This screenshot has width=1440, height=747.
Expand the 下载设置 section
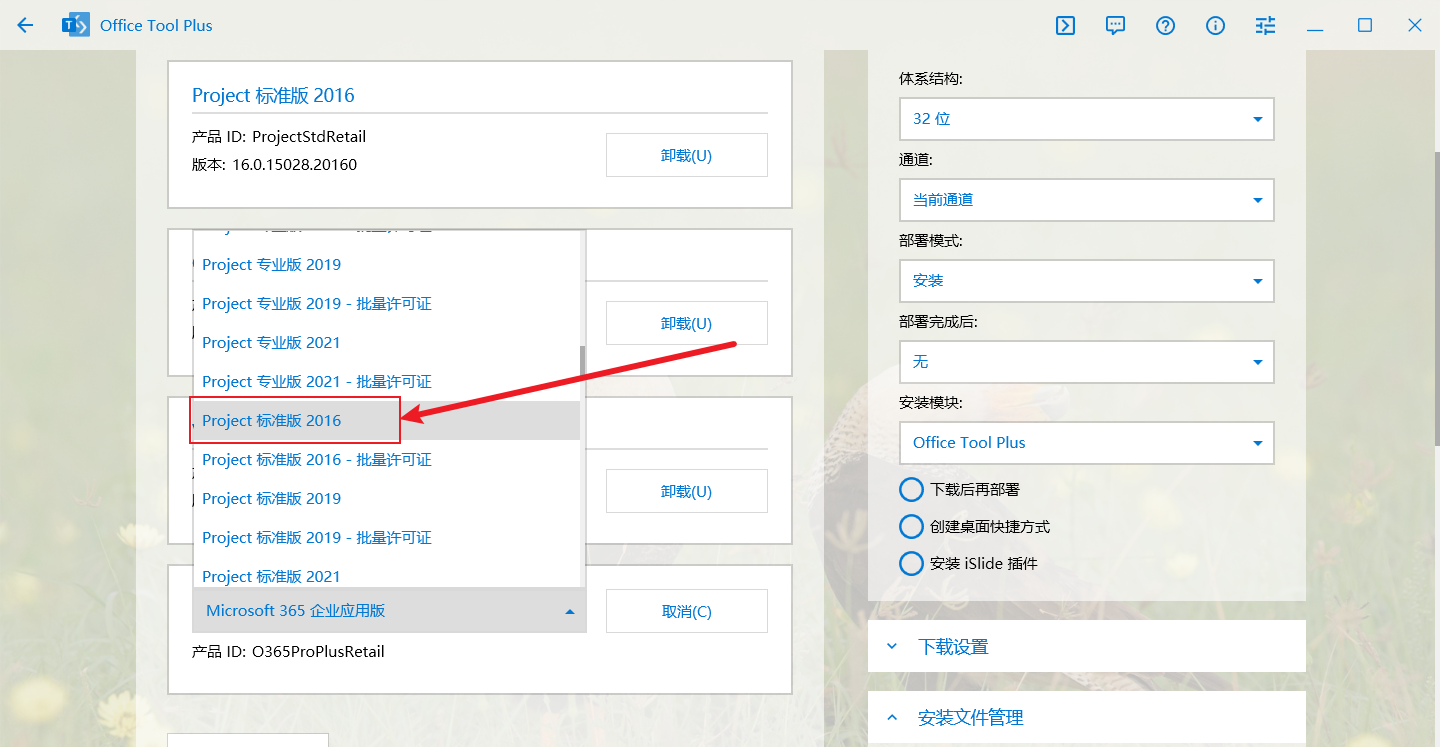(x=1087, y=646)
